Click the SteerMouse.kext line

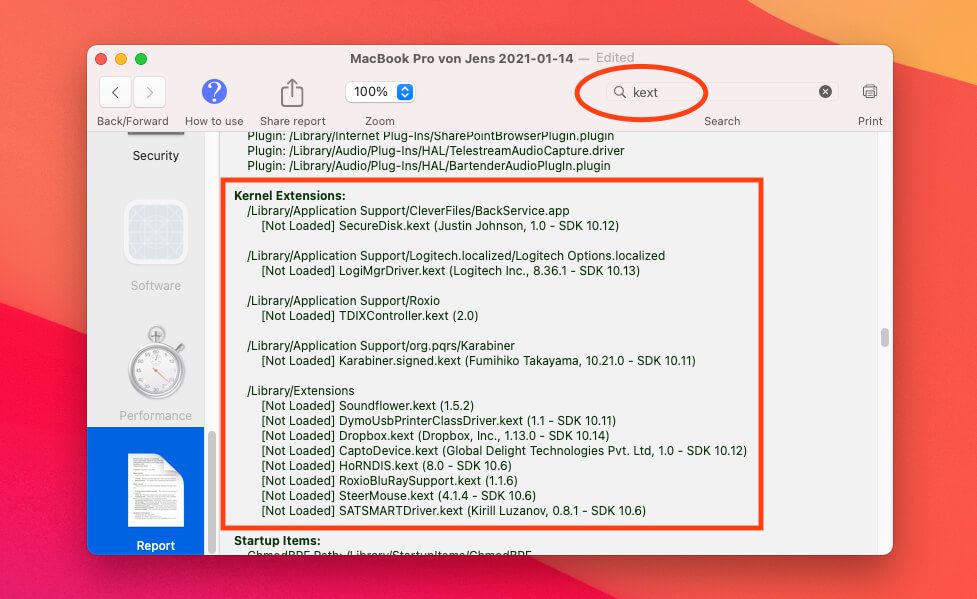[399, 496]
